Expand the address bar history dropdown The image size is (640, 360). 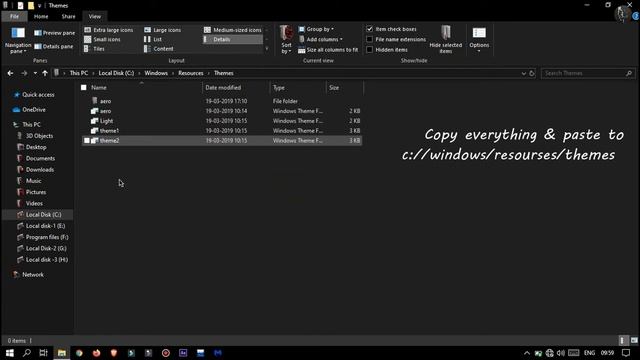523,73
